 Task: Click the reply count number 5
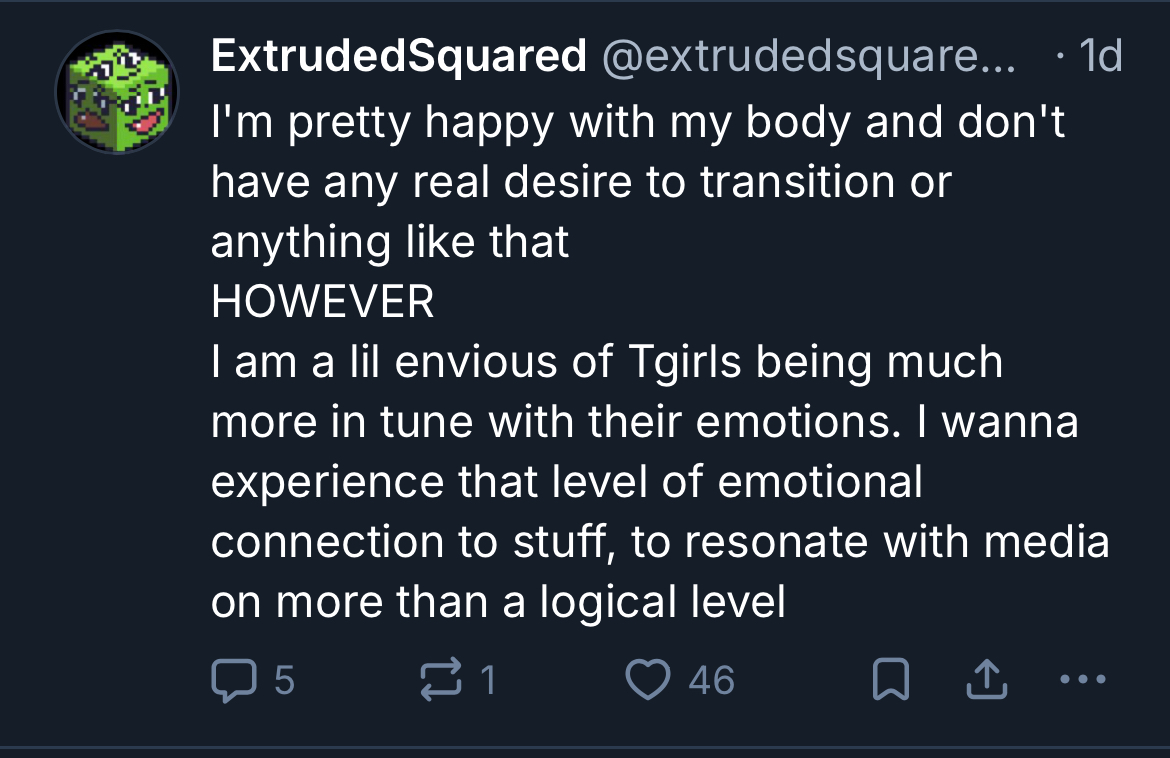[284, 681]
